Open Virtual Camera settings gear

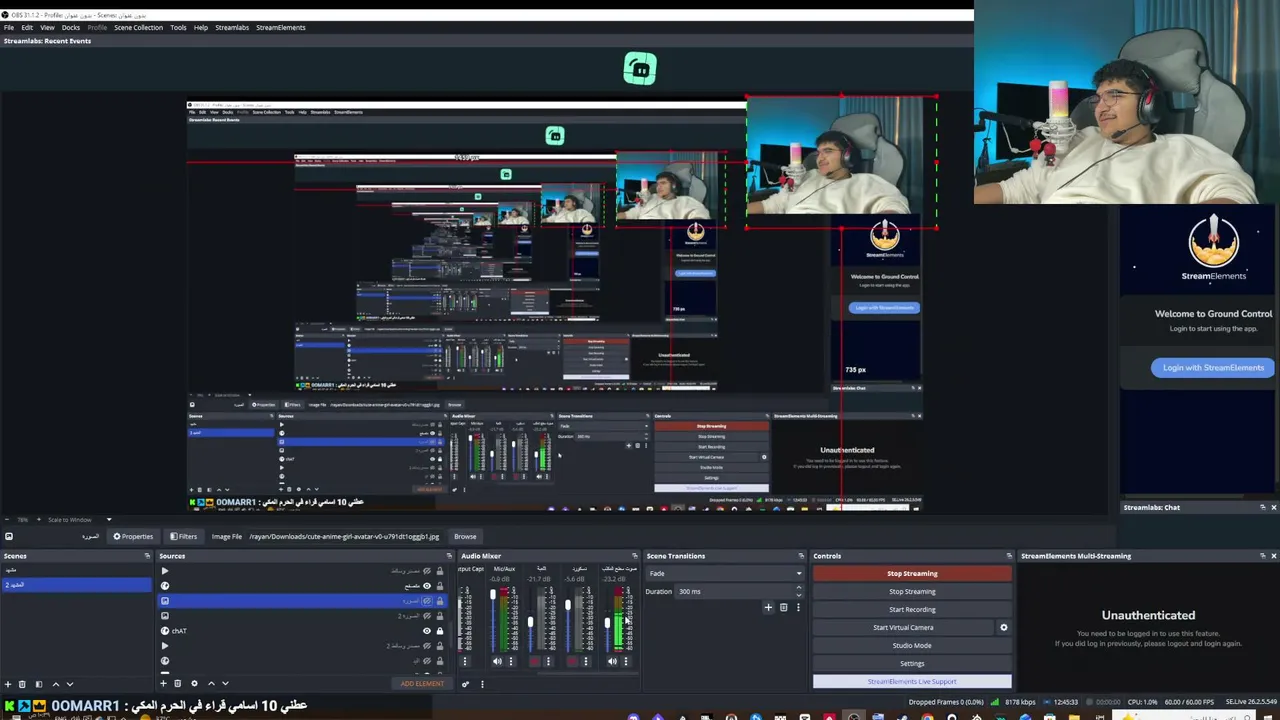click(1003, 628)
